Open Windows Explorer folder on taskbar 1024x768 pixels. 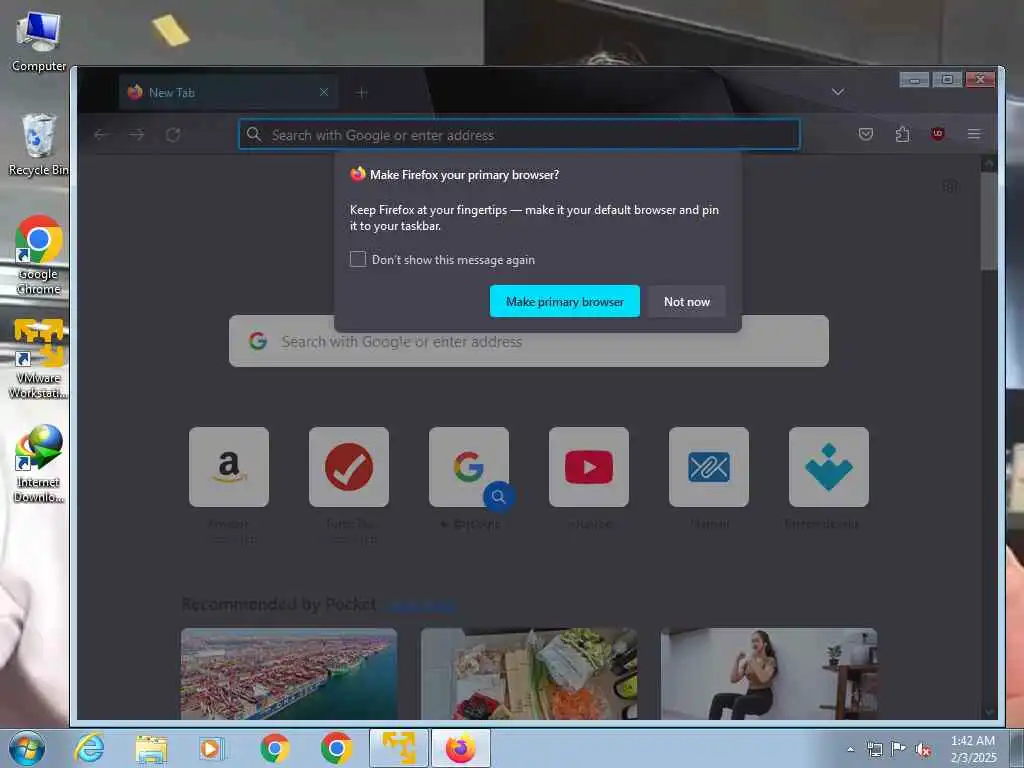(152, 748)
